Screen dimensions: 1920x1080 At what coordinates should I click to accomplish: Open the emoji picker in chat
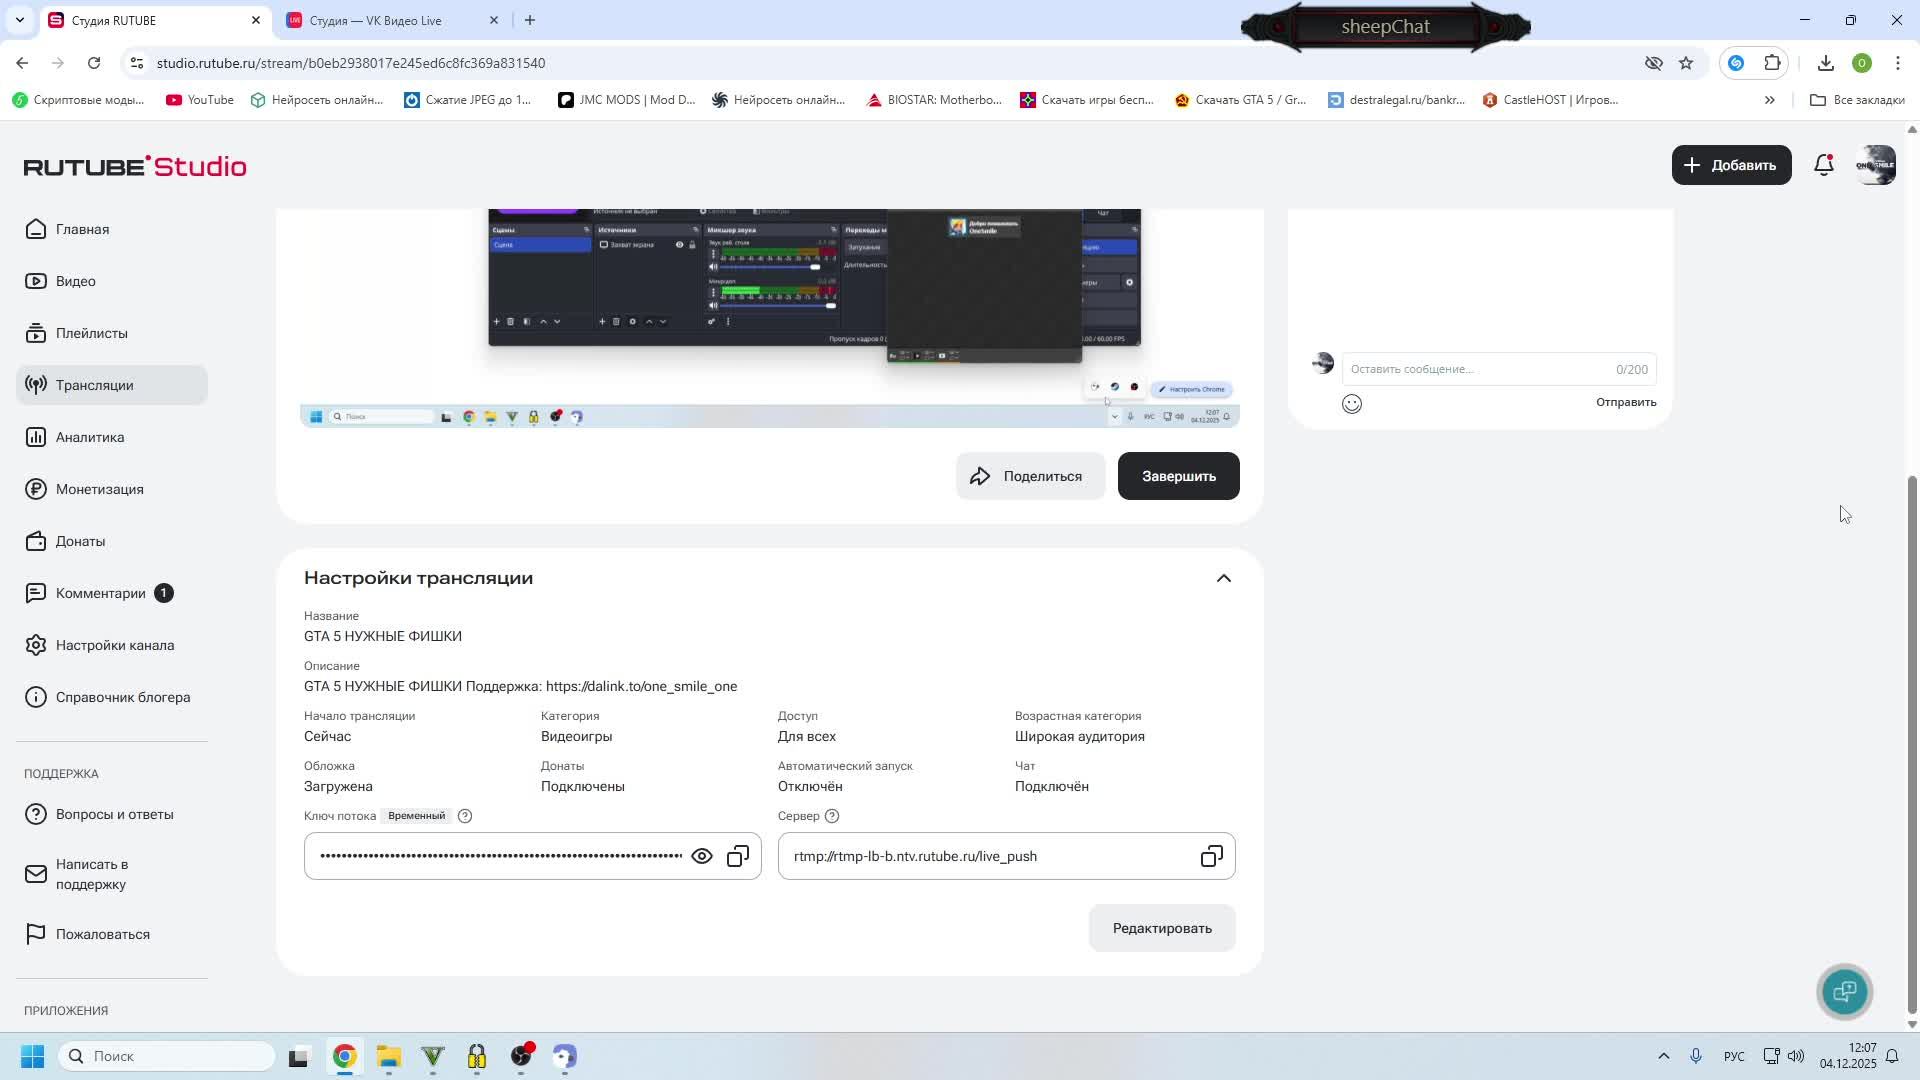pyautogui.click(x=1352, y=404)
